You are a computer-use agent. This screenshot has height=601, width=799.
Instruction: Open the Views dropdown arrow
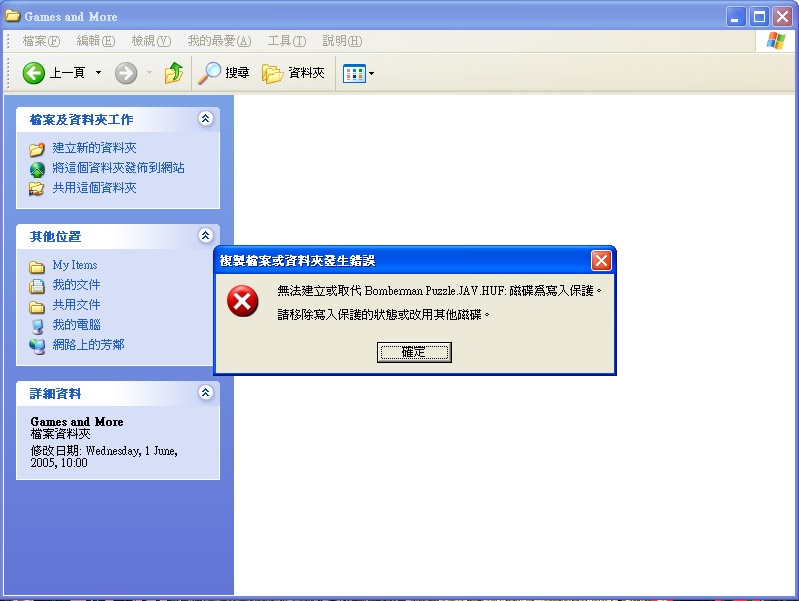tap(371, 73)
